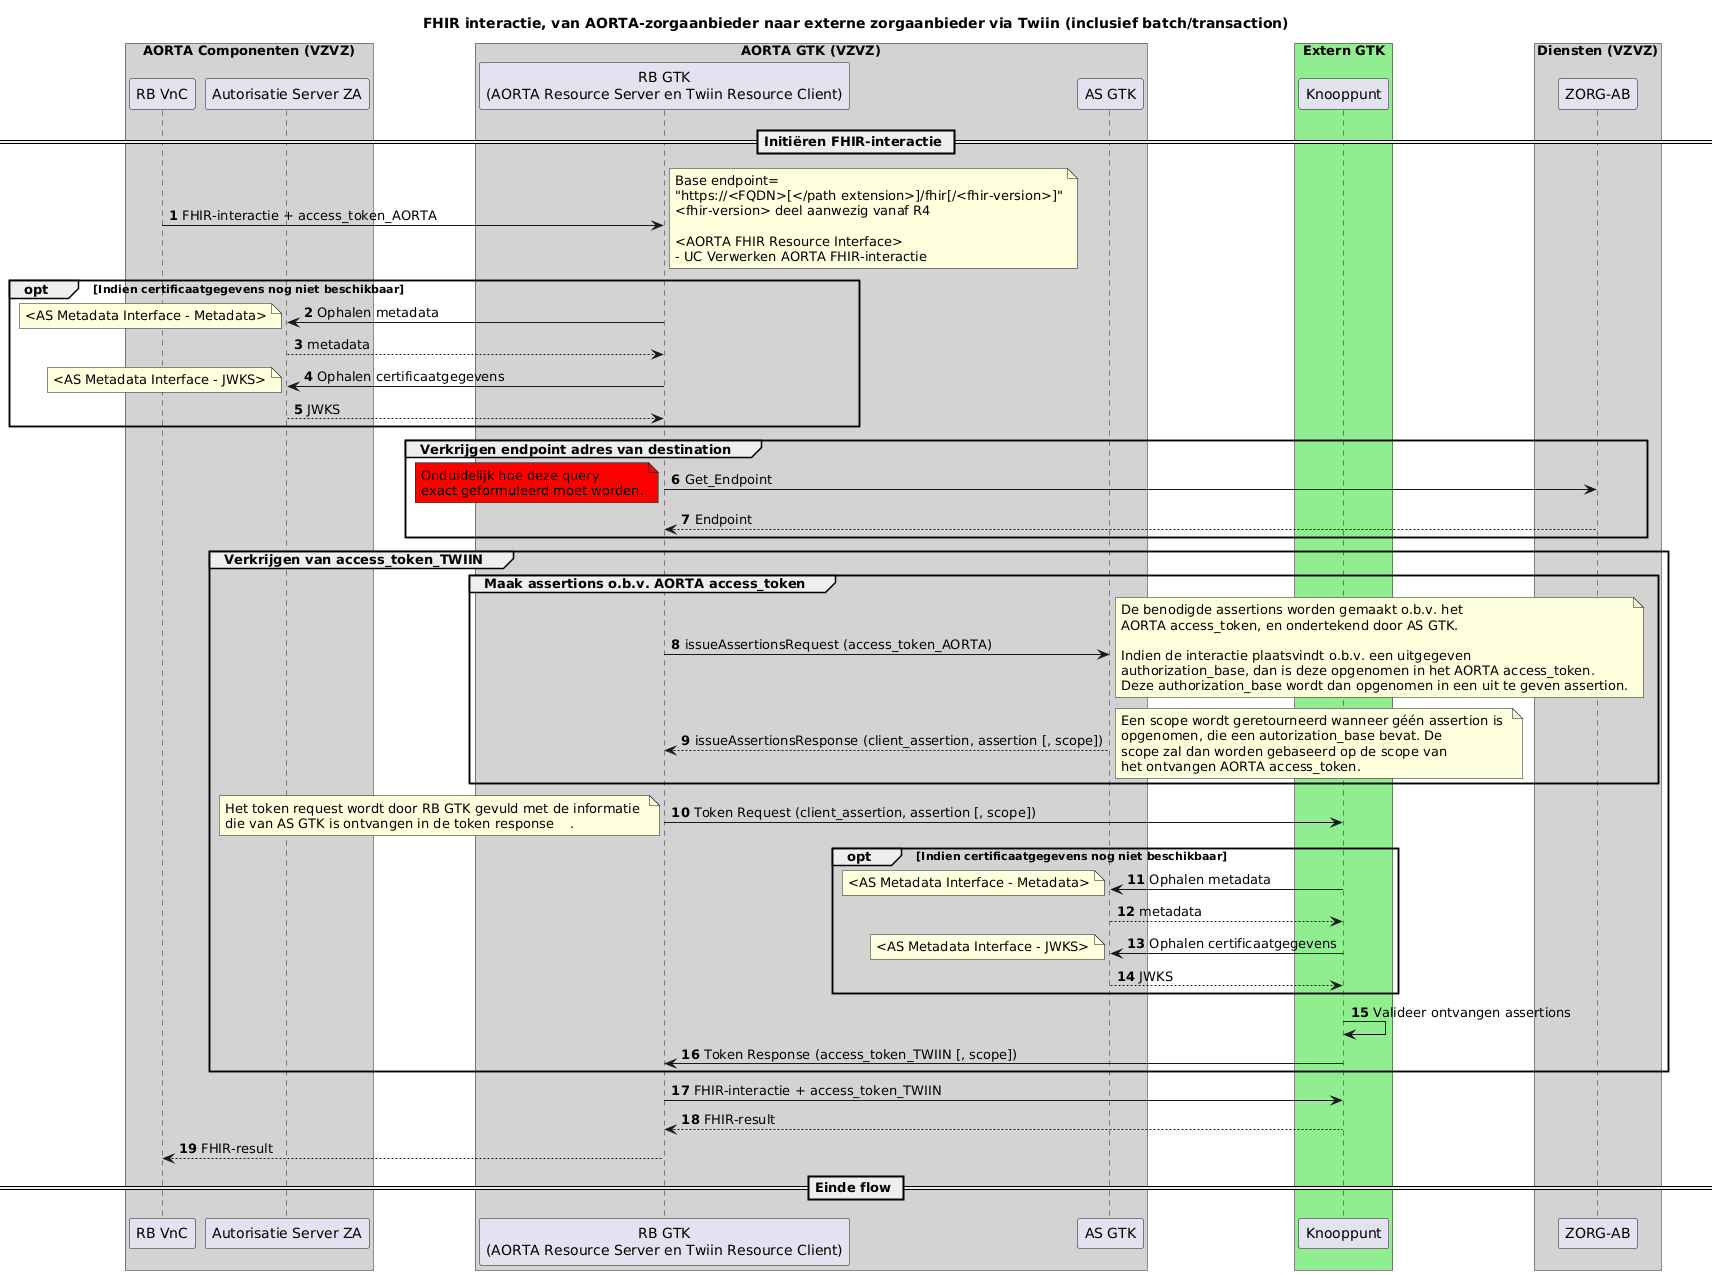The width and height of the screenshot is (1718, 1275).
Task: Collapse the Verkrijgen van access_token_TWIIN frame
Action: 354,559
